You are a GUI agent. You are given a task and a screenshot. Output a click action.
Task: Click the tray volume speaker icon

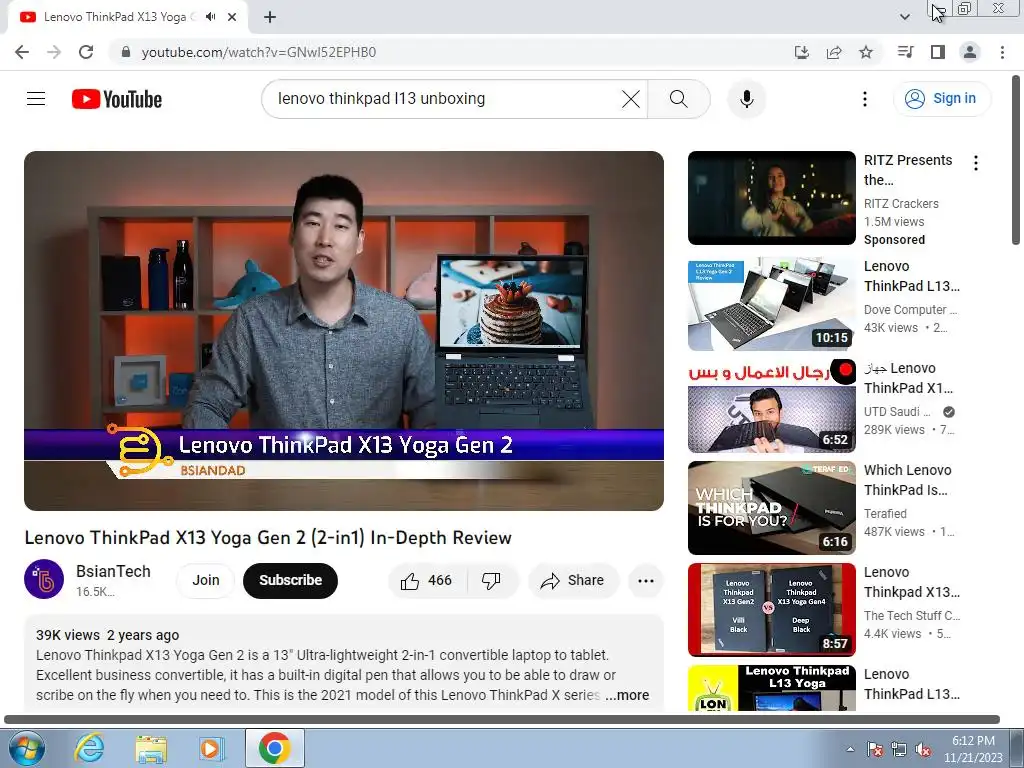(x=923, y=749)
